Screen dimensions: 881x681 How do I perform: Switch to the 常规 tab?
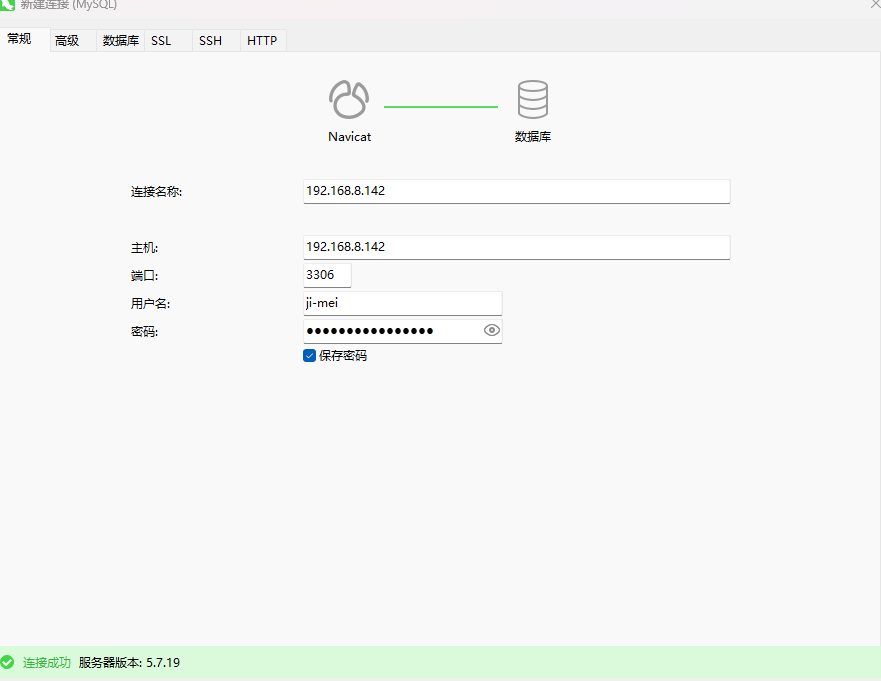[x=25, y=39]
